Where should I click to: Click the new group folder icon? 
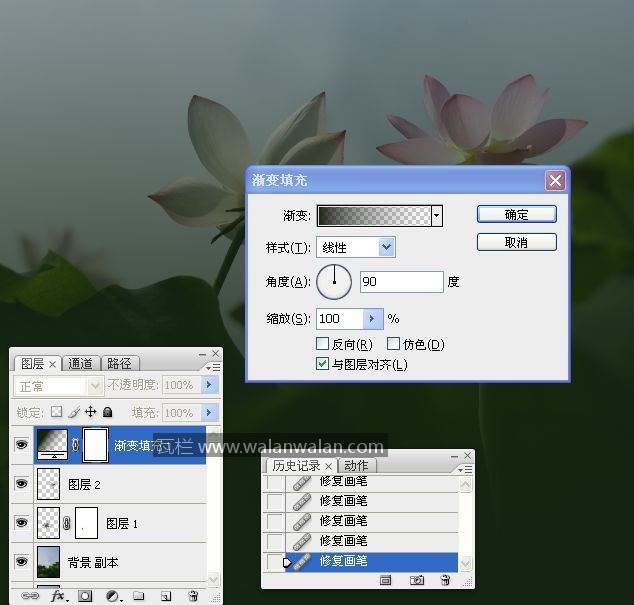tap(139, 596)
